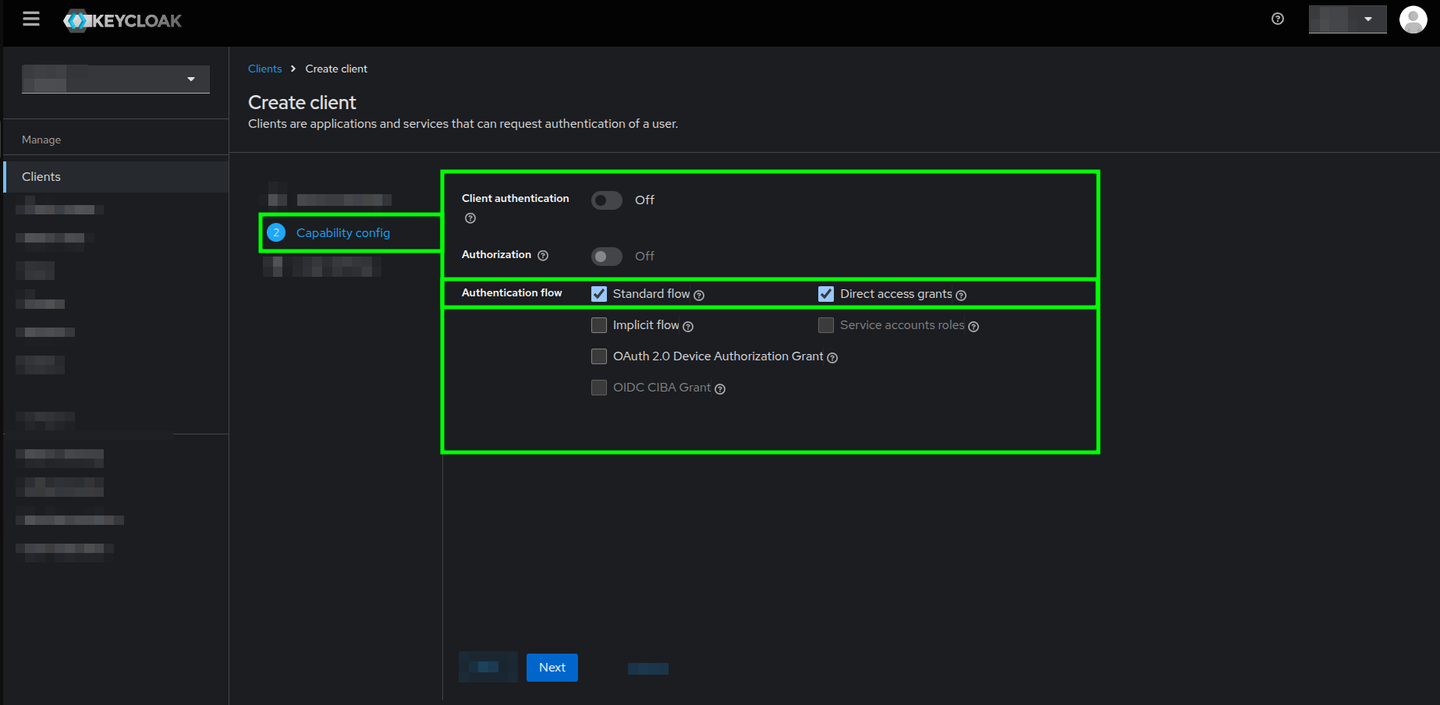The height and width of the screenshot is (705, 1440).
Task: Toggle Client authentication on
Action: point(606,200)
